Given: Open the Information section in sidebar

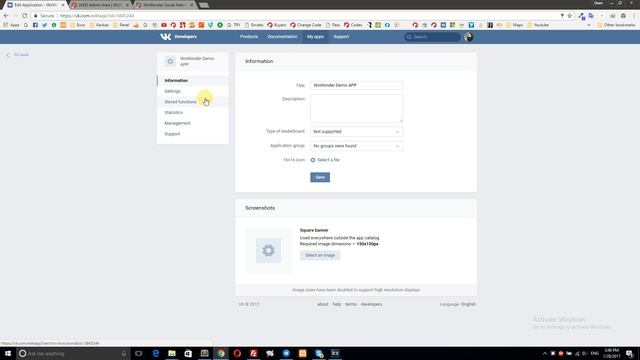Looking at the screenshot, I should pyautogui.click(x=193, y=80).
